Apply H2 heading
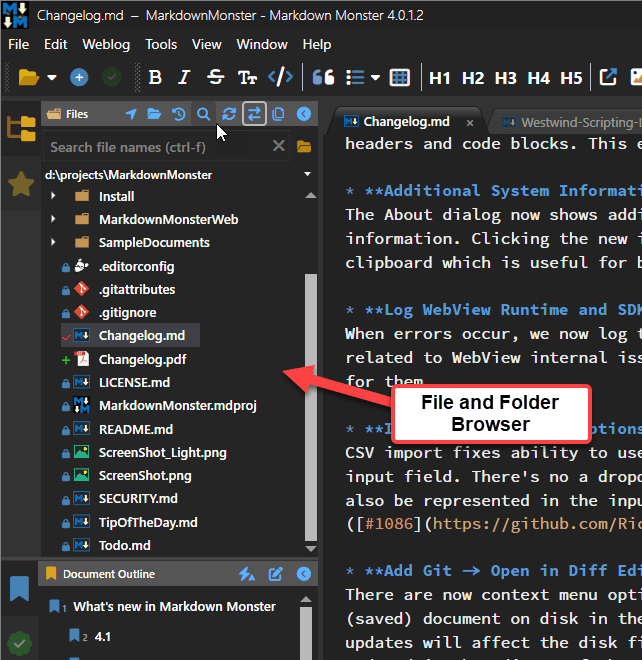Image resolution: width=642 pixels, height=660 pixels. (x=472, y=78)
